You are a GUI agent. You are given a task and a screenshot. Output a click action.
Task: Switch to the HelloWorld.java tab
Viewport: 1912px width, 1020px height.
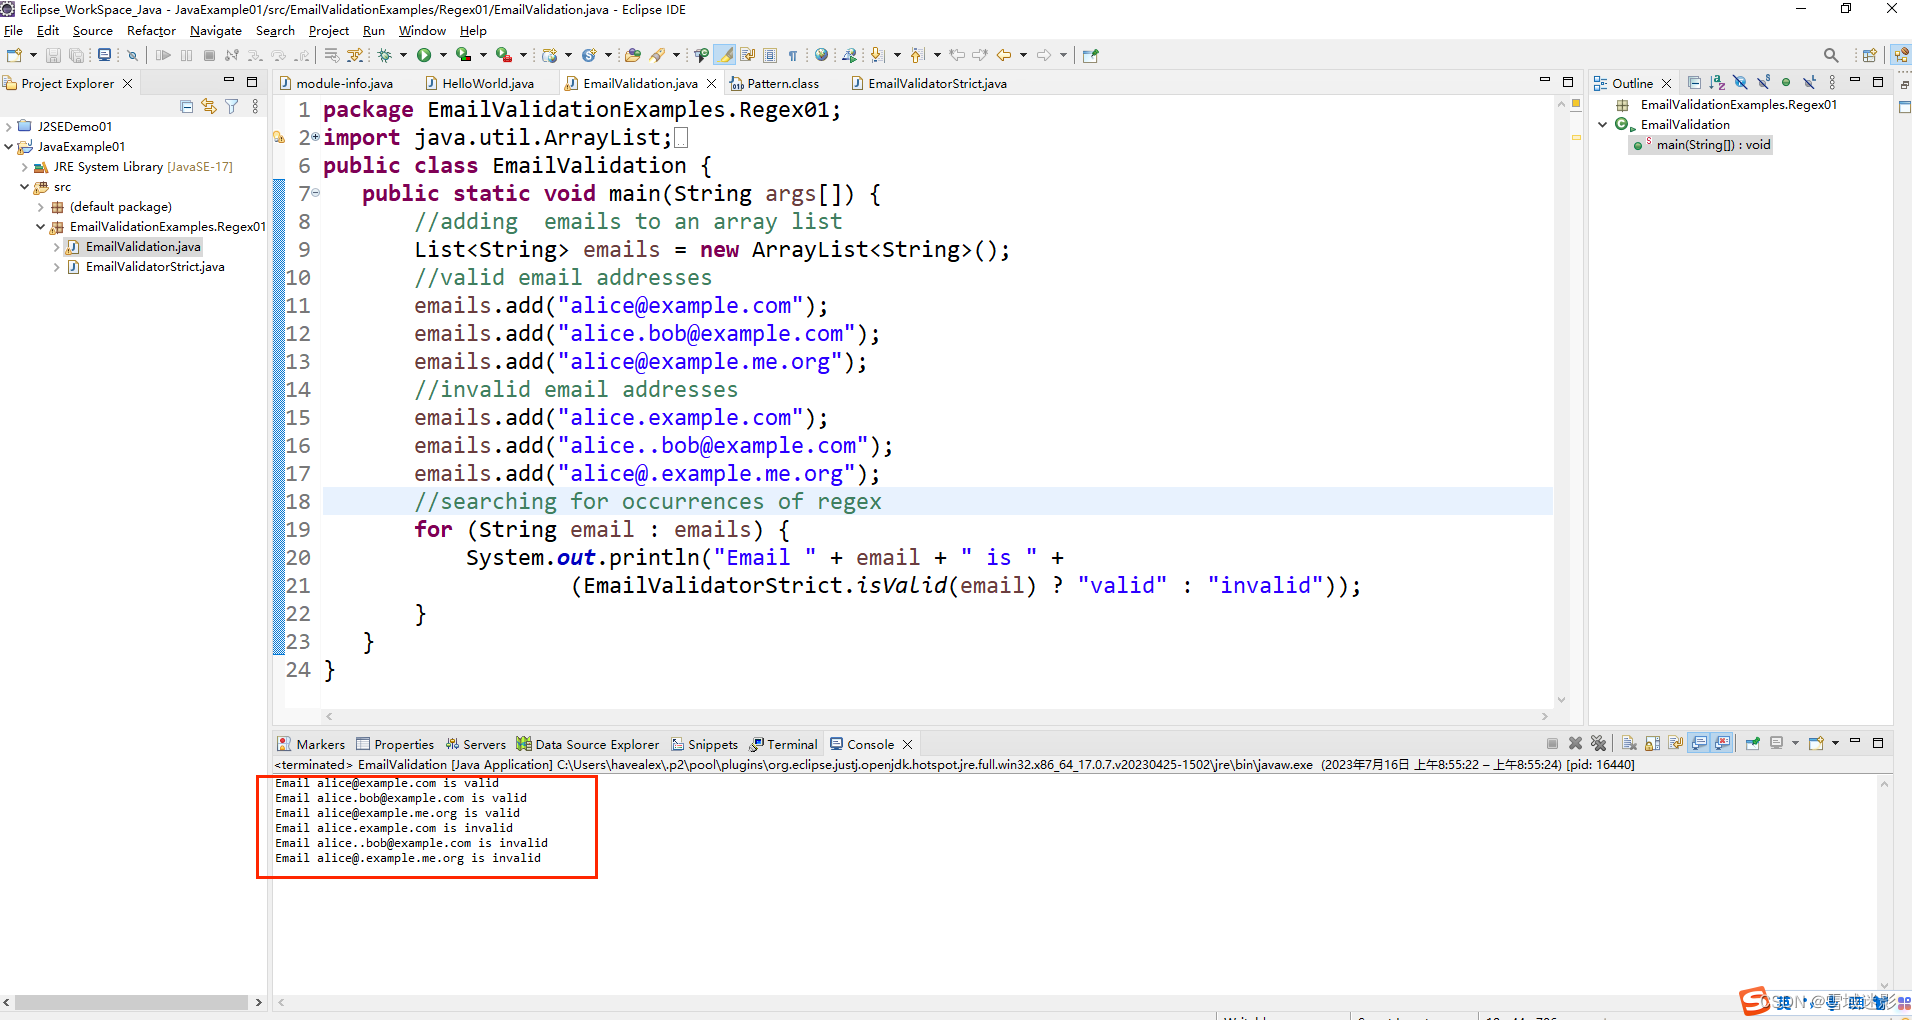pos(479,83)
